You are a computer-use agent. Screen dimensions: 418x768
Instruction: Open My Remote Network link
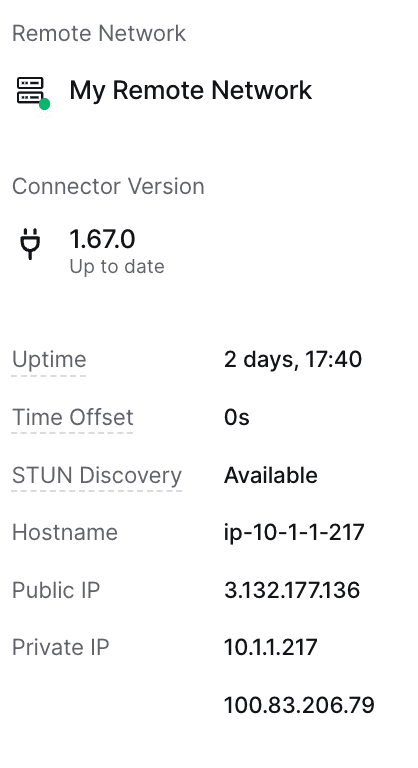(191, 90)
